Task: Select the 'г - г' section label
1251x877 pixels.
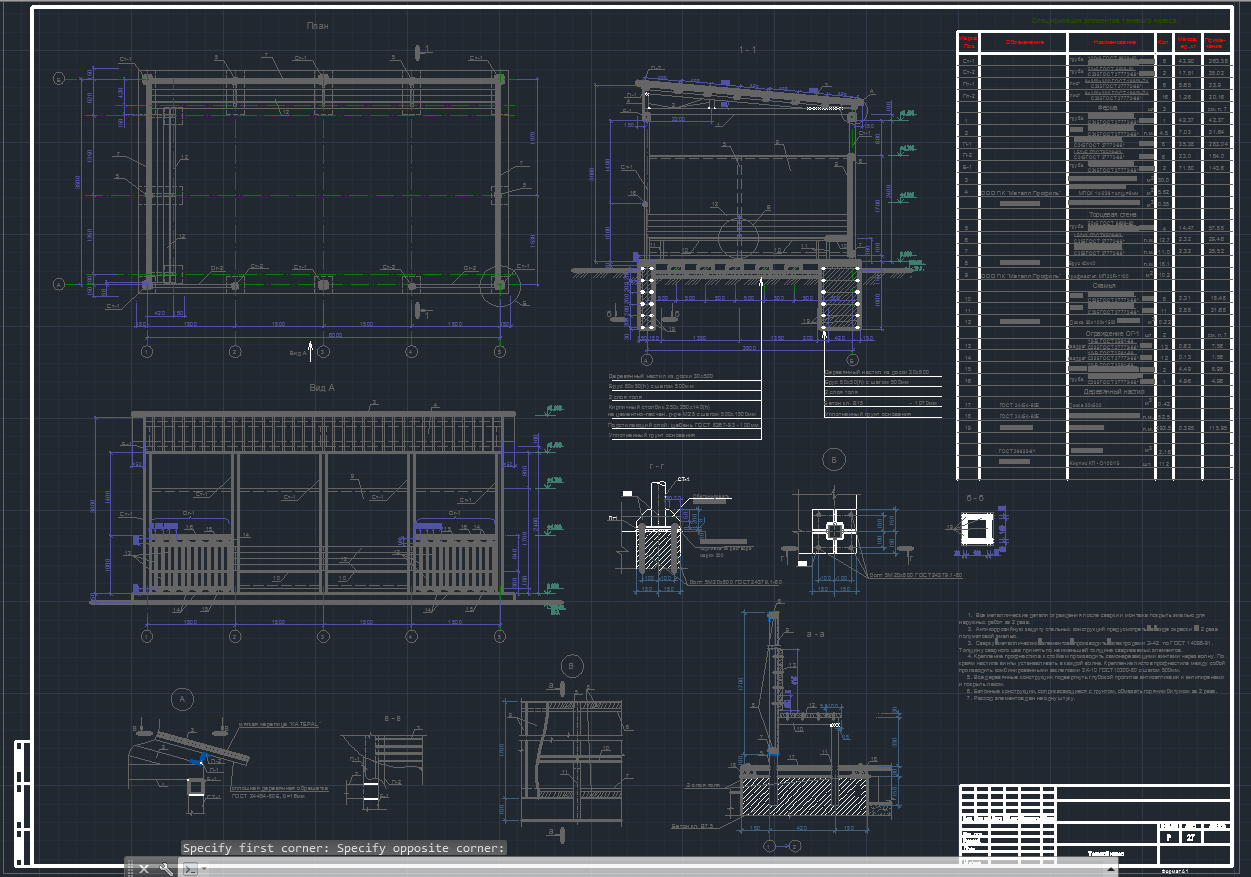Action: pyautogui.click(x=657, y=467)
